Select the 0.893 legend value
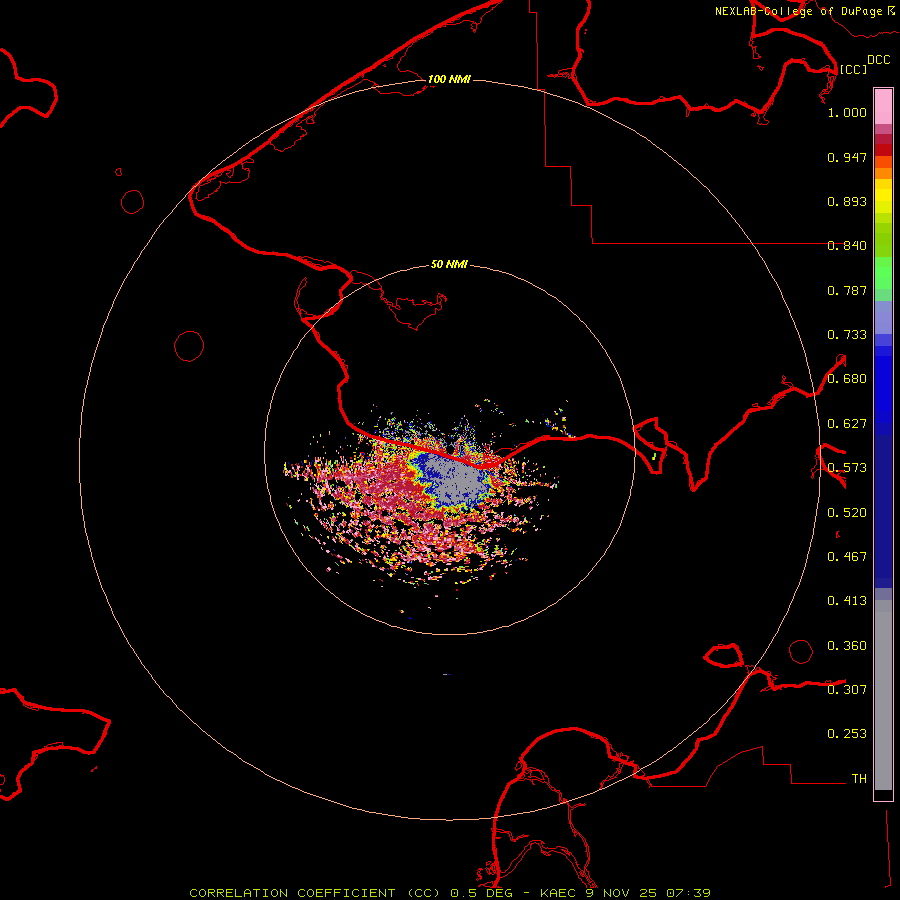 847,201
